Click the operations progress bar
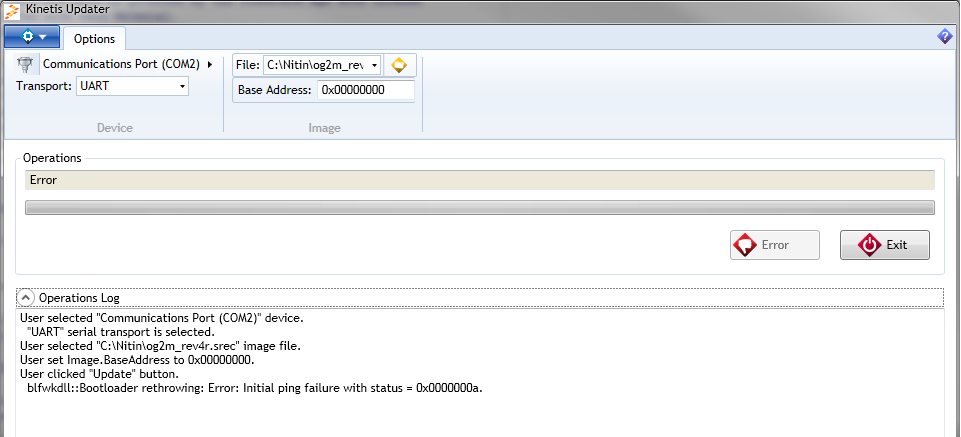 [x=480, y=208]
